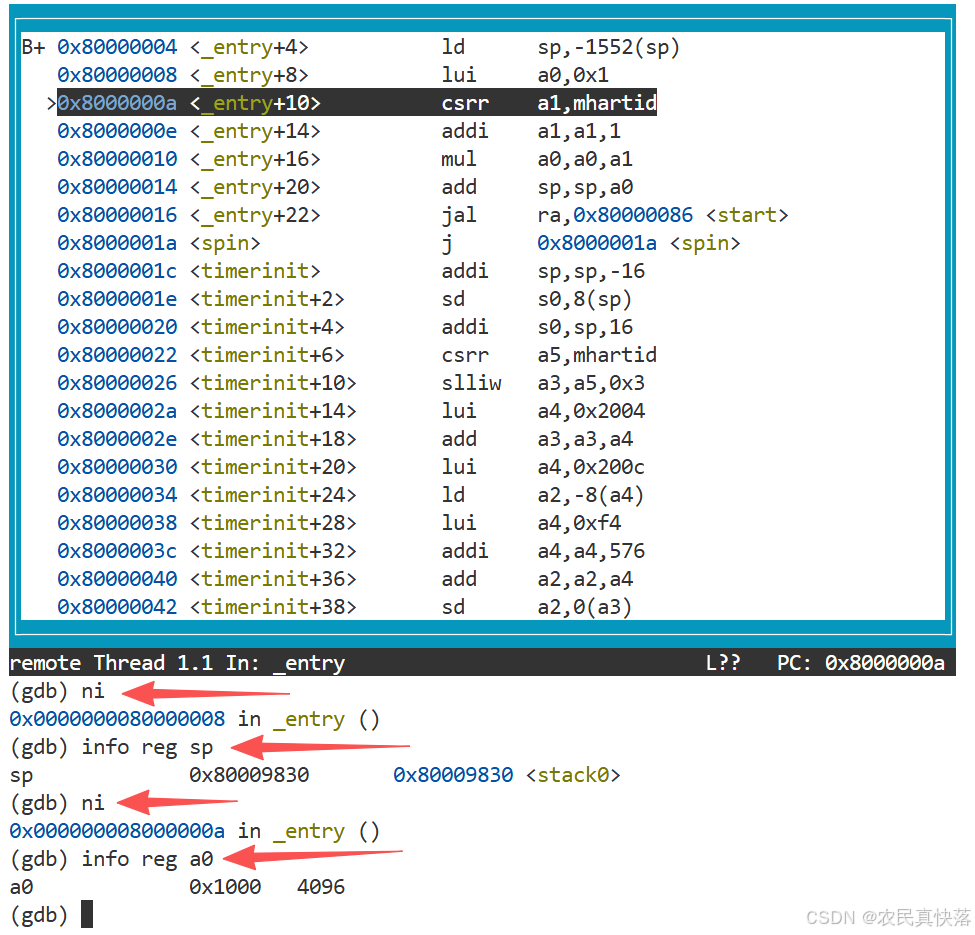Click the > current-instruction marker
This screenshot has width=975, height=935.
coord(50,103)
